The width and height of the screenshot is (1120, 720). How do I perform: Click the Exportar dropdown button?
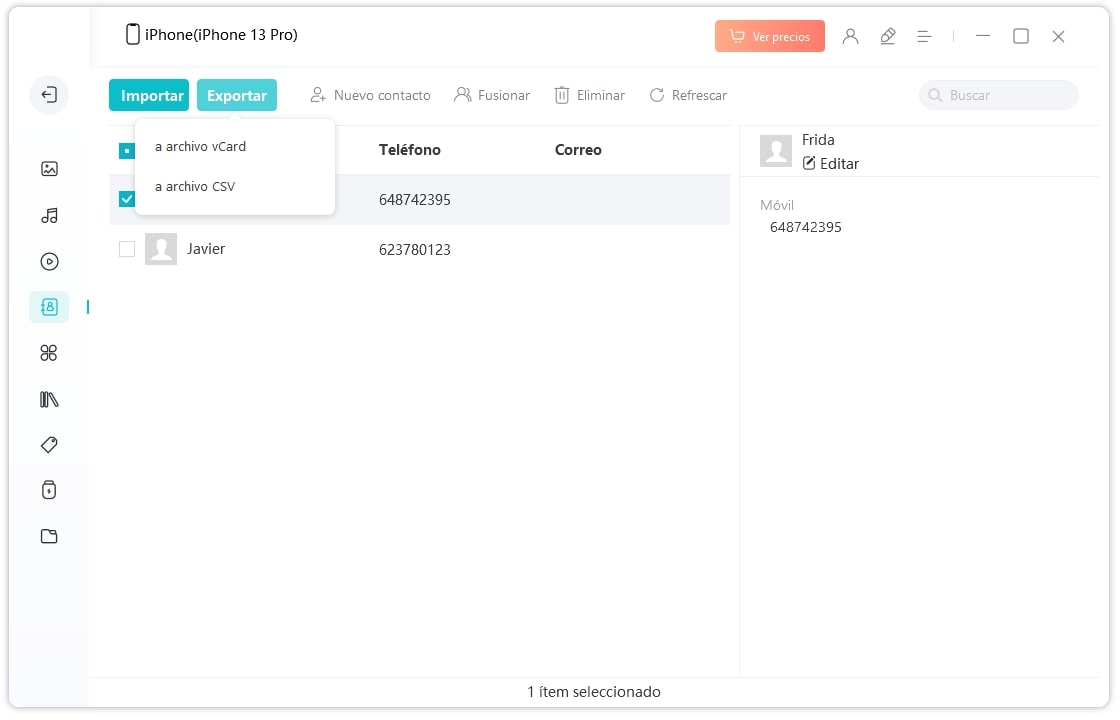[x=238, y=96]
